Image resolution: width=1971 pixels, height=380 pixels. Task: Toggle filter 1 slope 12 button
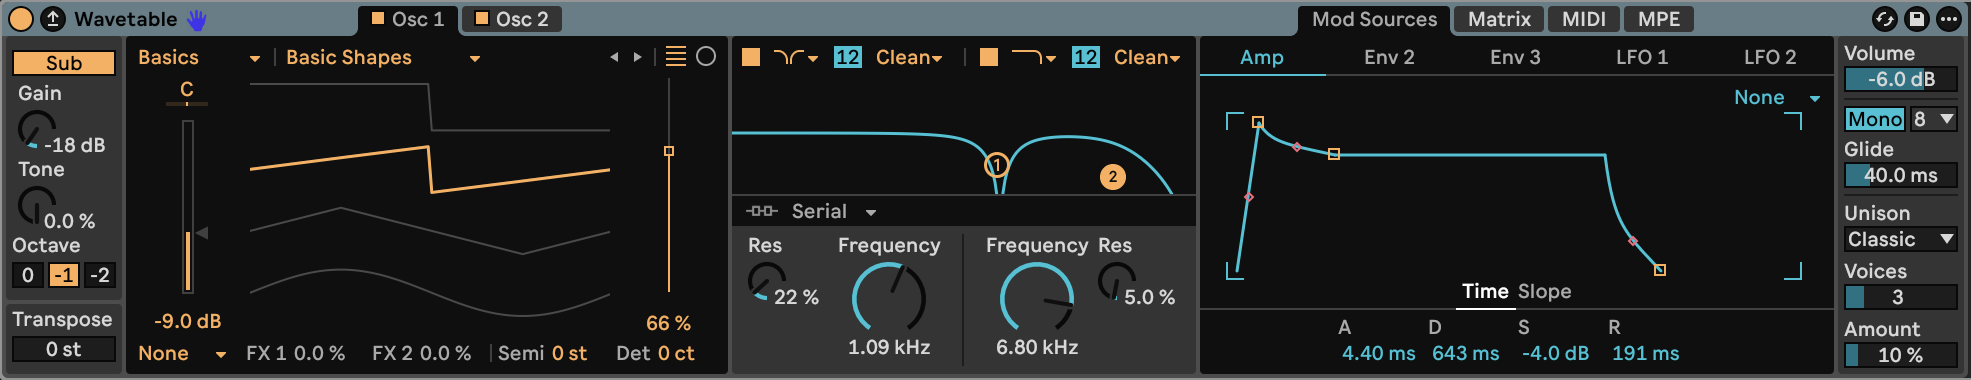(x=847, y=58)
